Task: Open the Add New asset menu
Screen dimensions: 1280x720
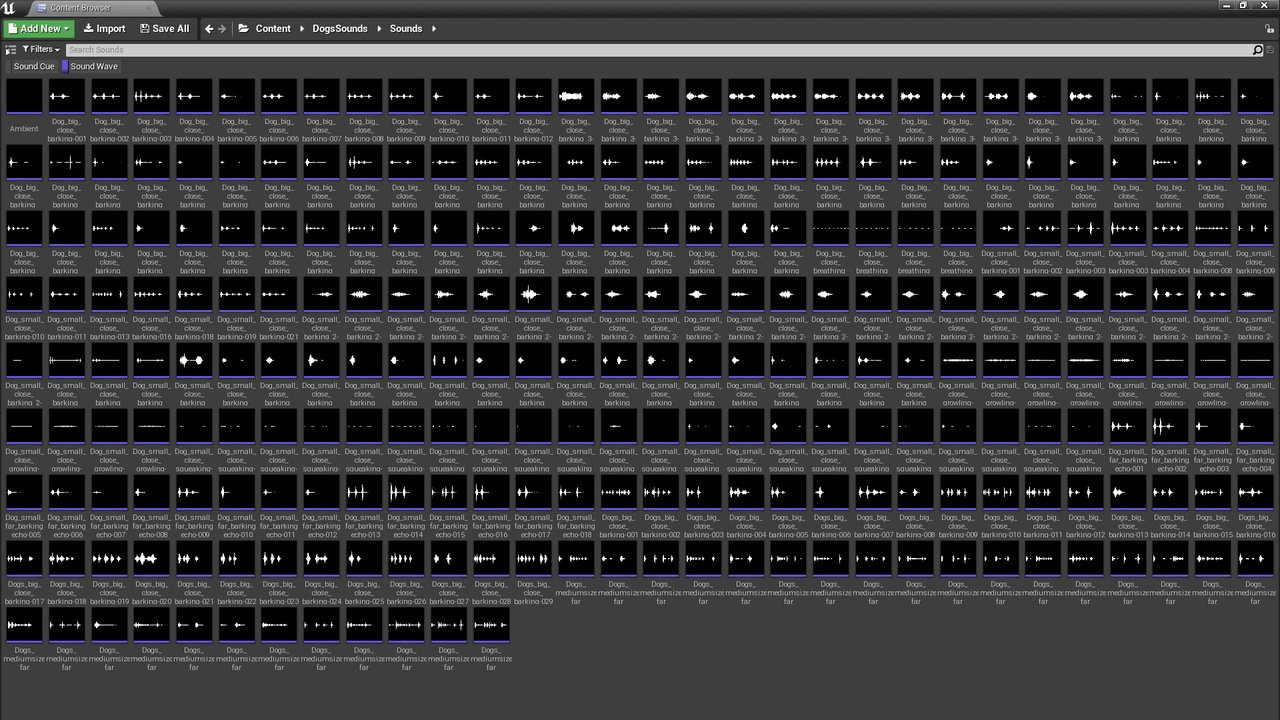Action: coord(38,29)
